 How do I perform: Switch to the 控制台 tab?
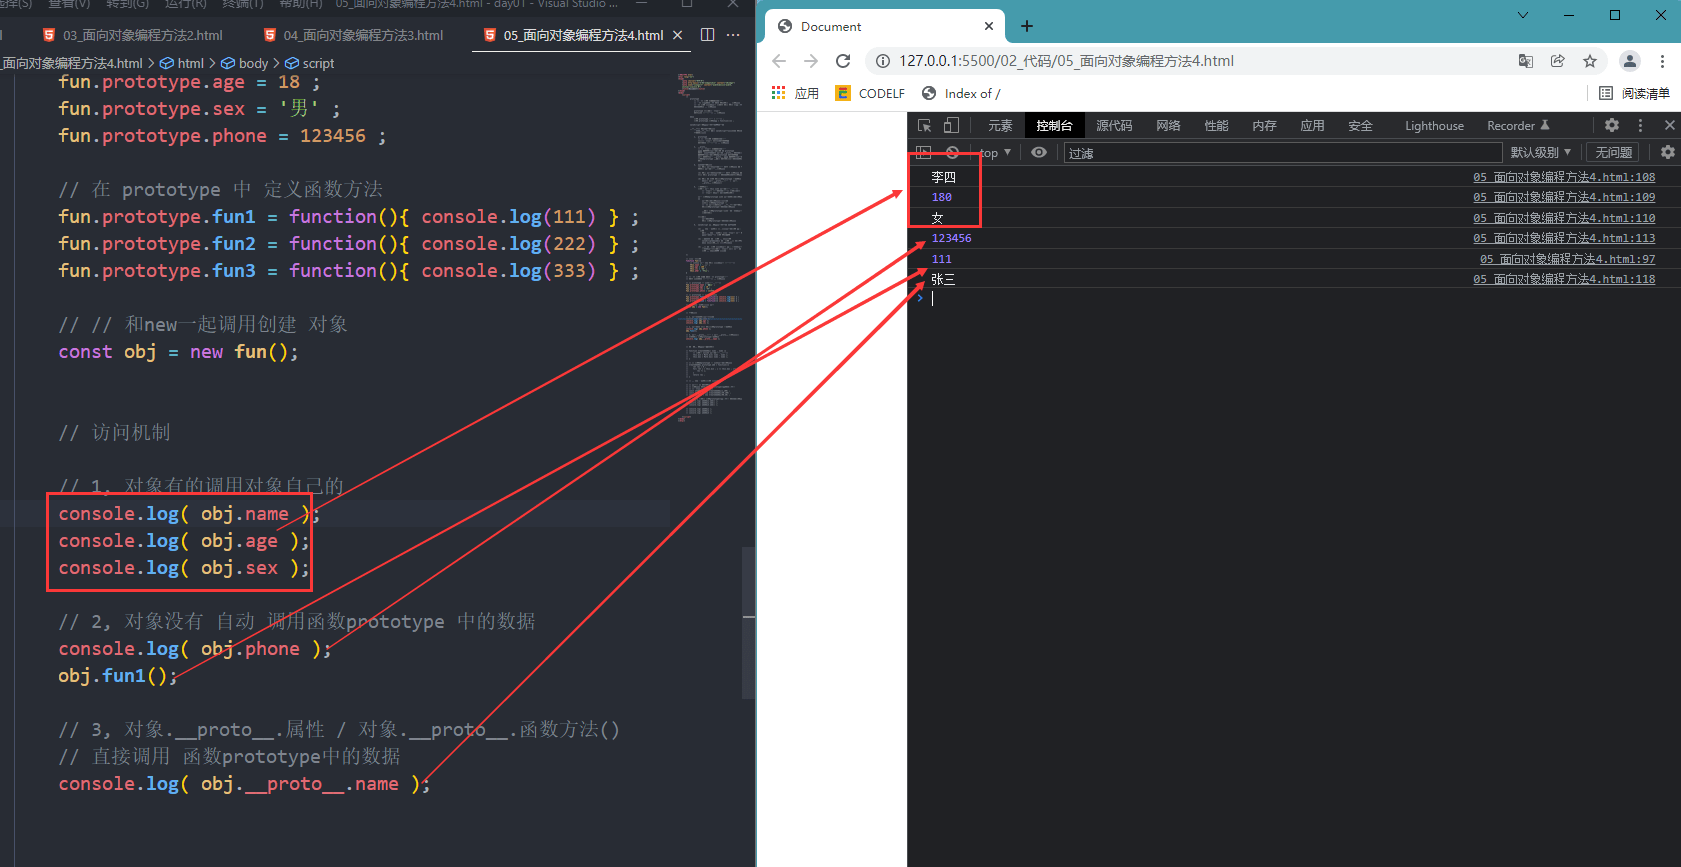coord(1054,125)
